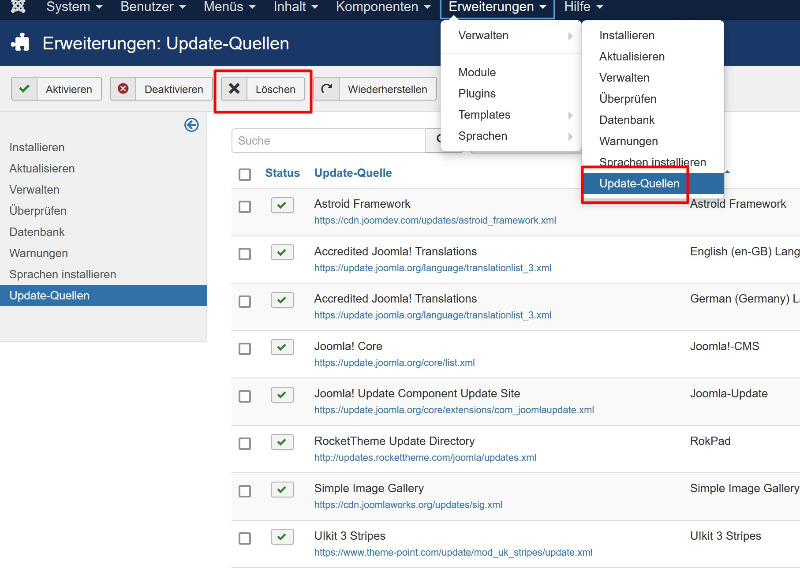
Task: Click the puzzle piece icon beside the page title
Action: coord(20,43)
